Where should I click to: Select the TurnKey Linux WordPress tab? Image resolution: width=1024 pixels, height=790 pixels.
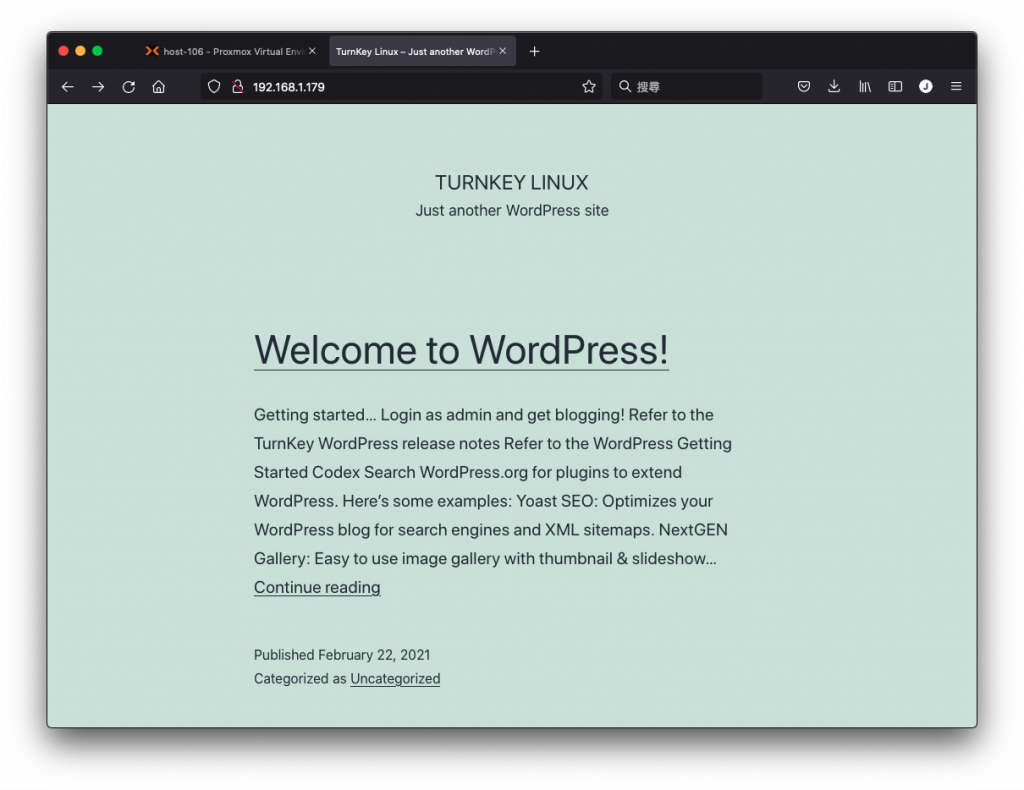click(422, 51)
